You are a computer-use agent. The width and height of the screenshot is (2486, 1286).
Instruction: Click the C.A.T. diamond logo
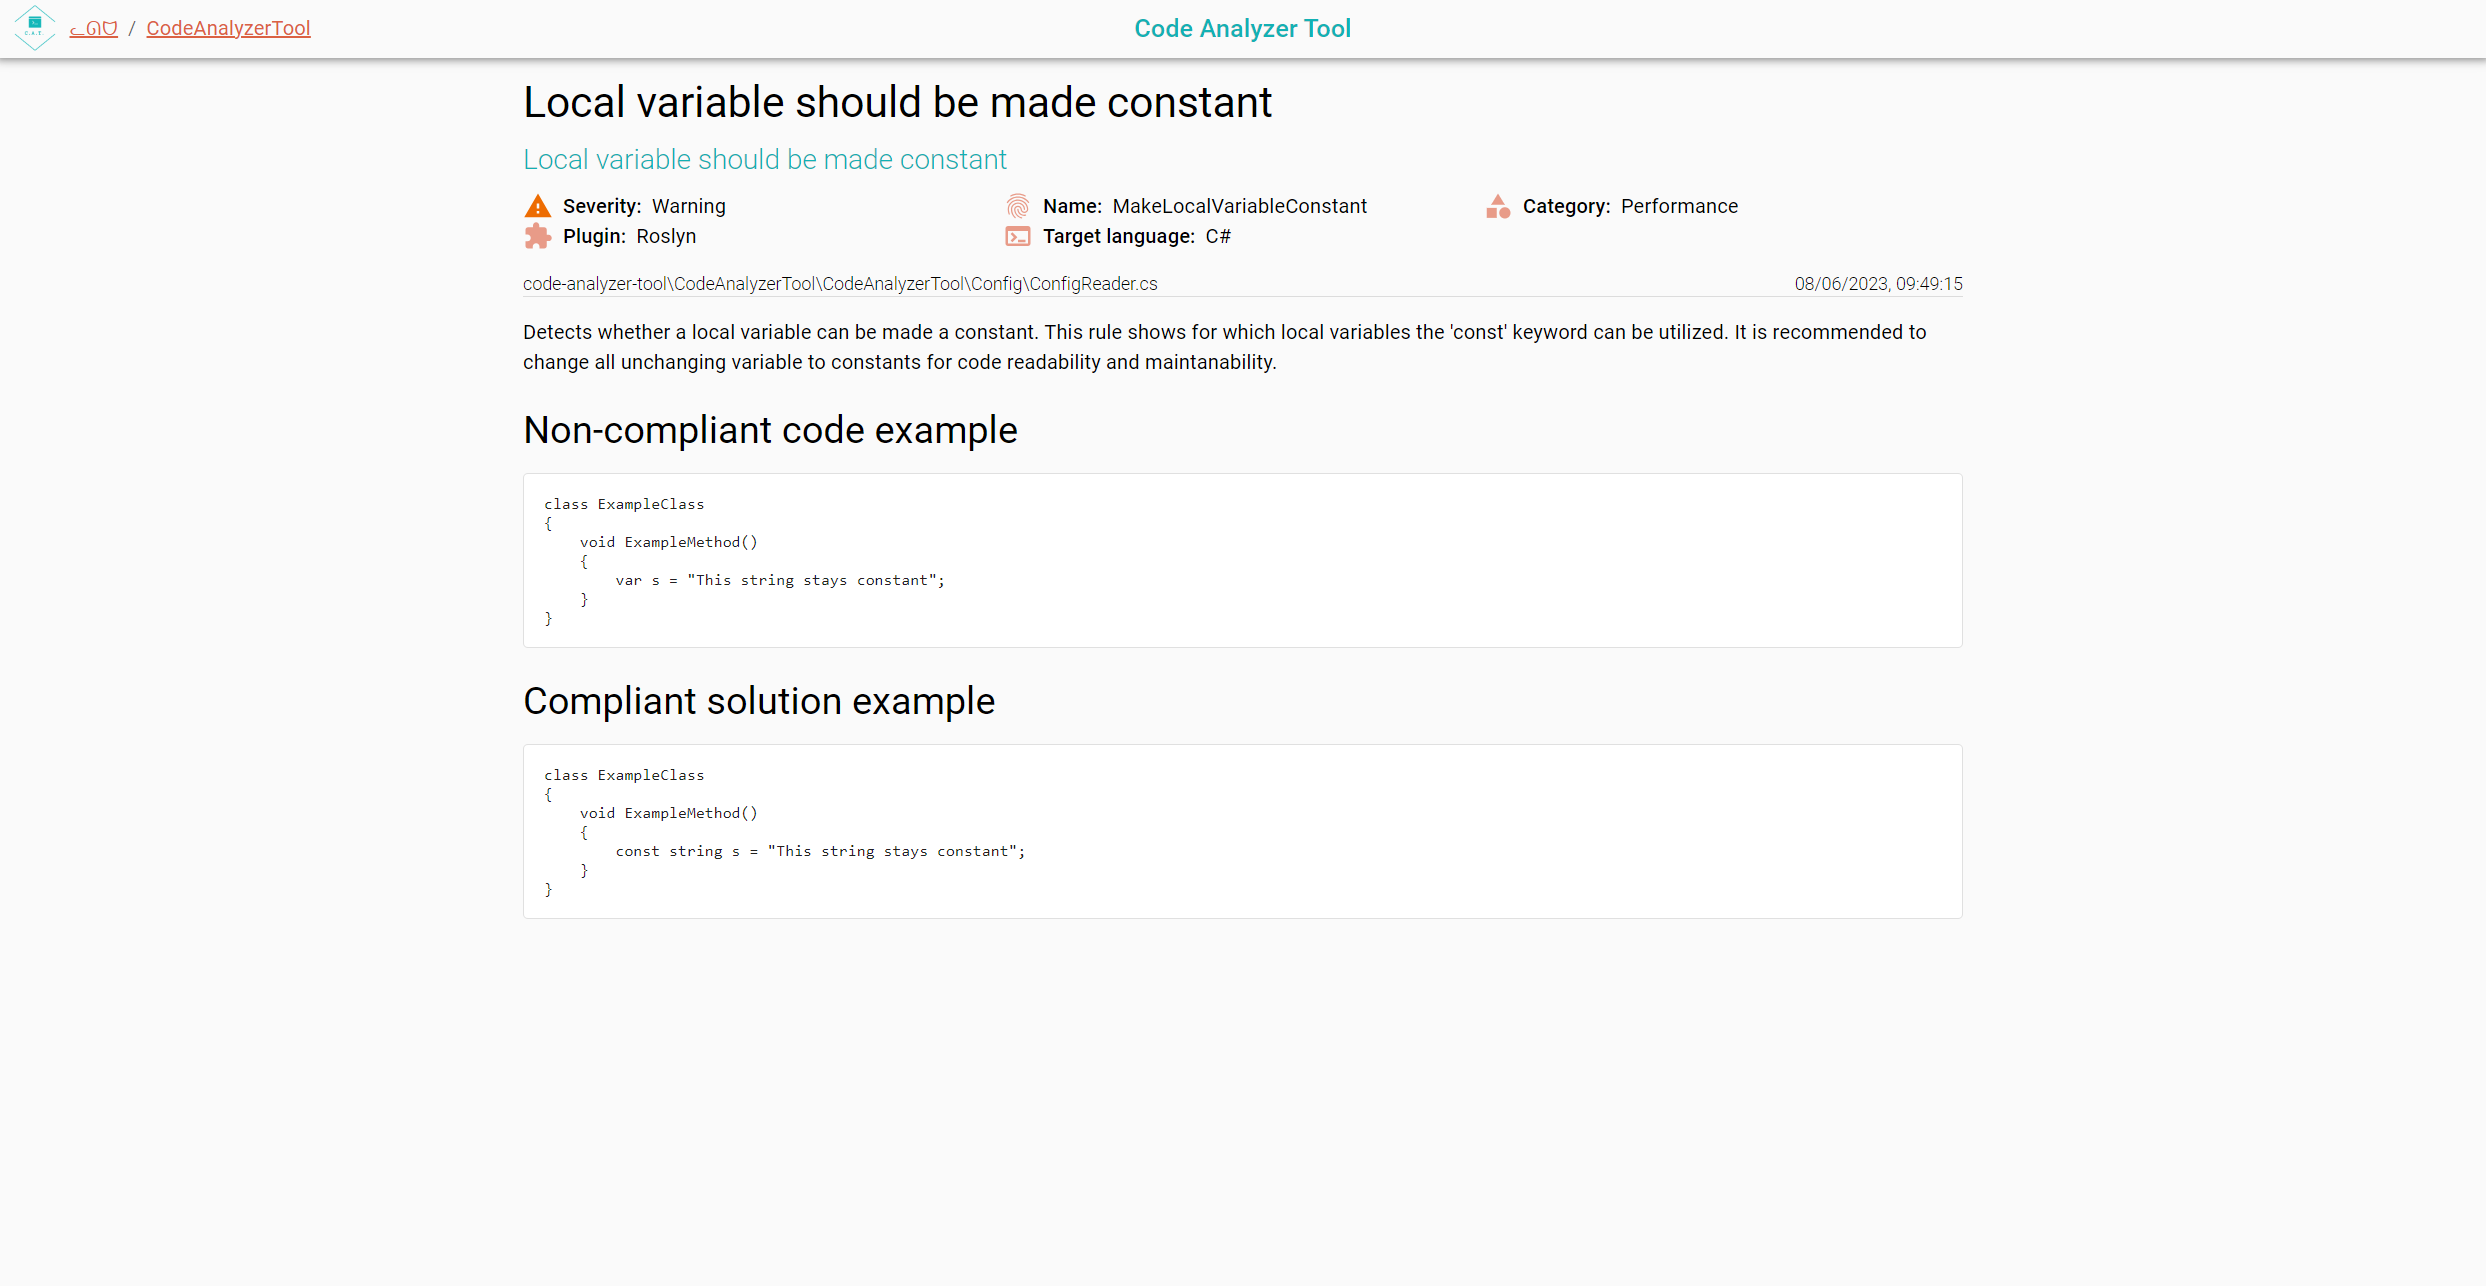point(34,28)
